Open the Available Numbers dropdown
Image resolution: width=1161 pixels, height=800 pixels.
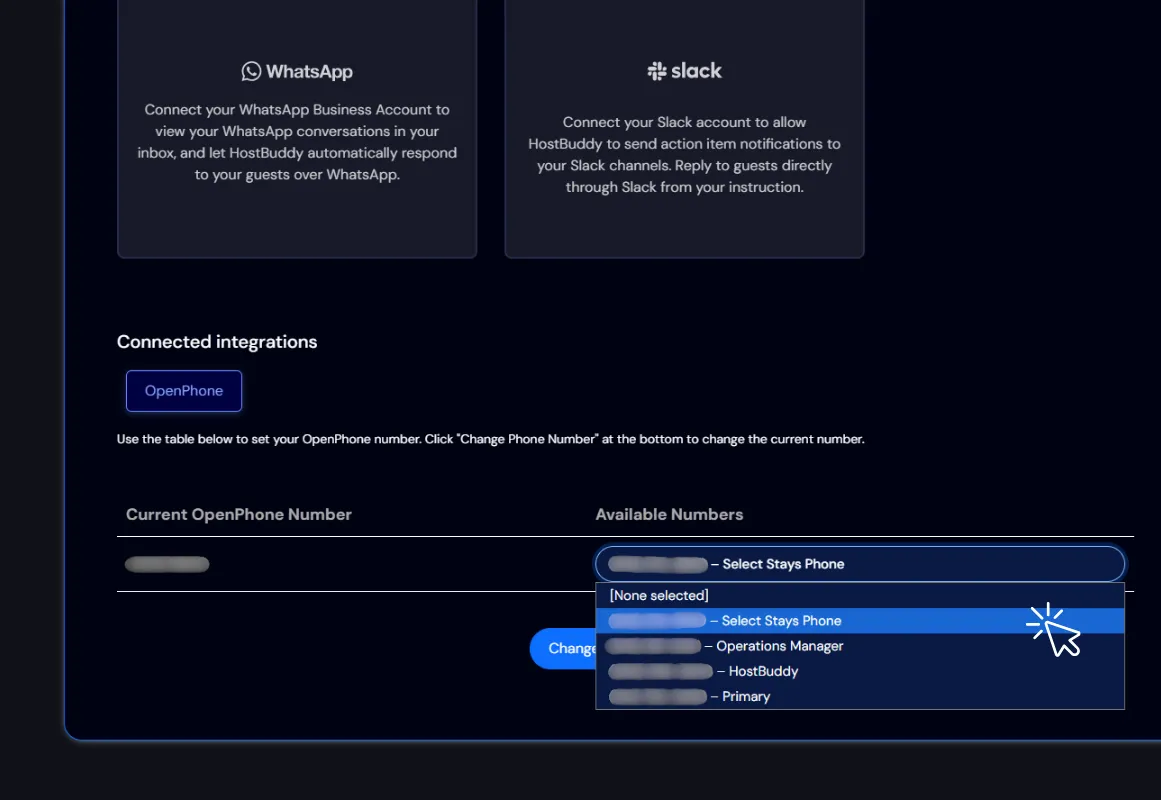pos(860,564)
